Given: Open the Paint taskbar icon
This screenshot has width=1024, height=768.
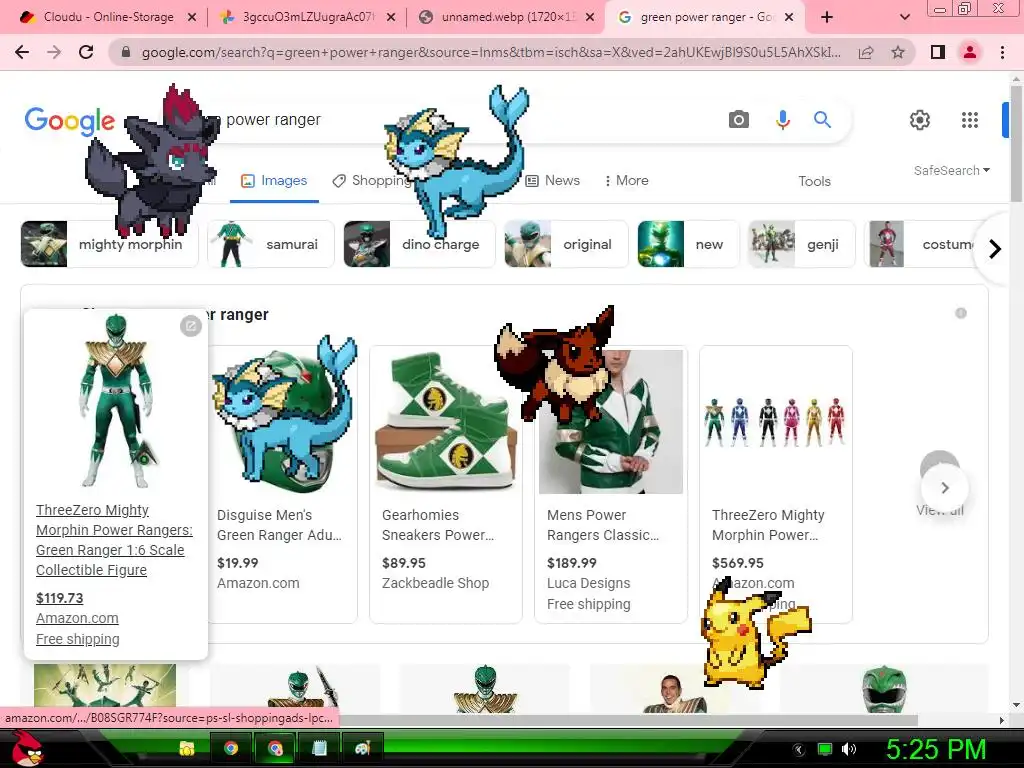Looking at the screenshot, I should click(x=362, y=748).
